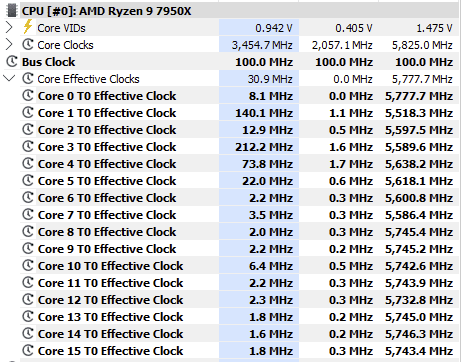Click the clock icon beside Bus Clock

(x=12, y=61)
